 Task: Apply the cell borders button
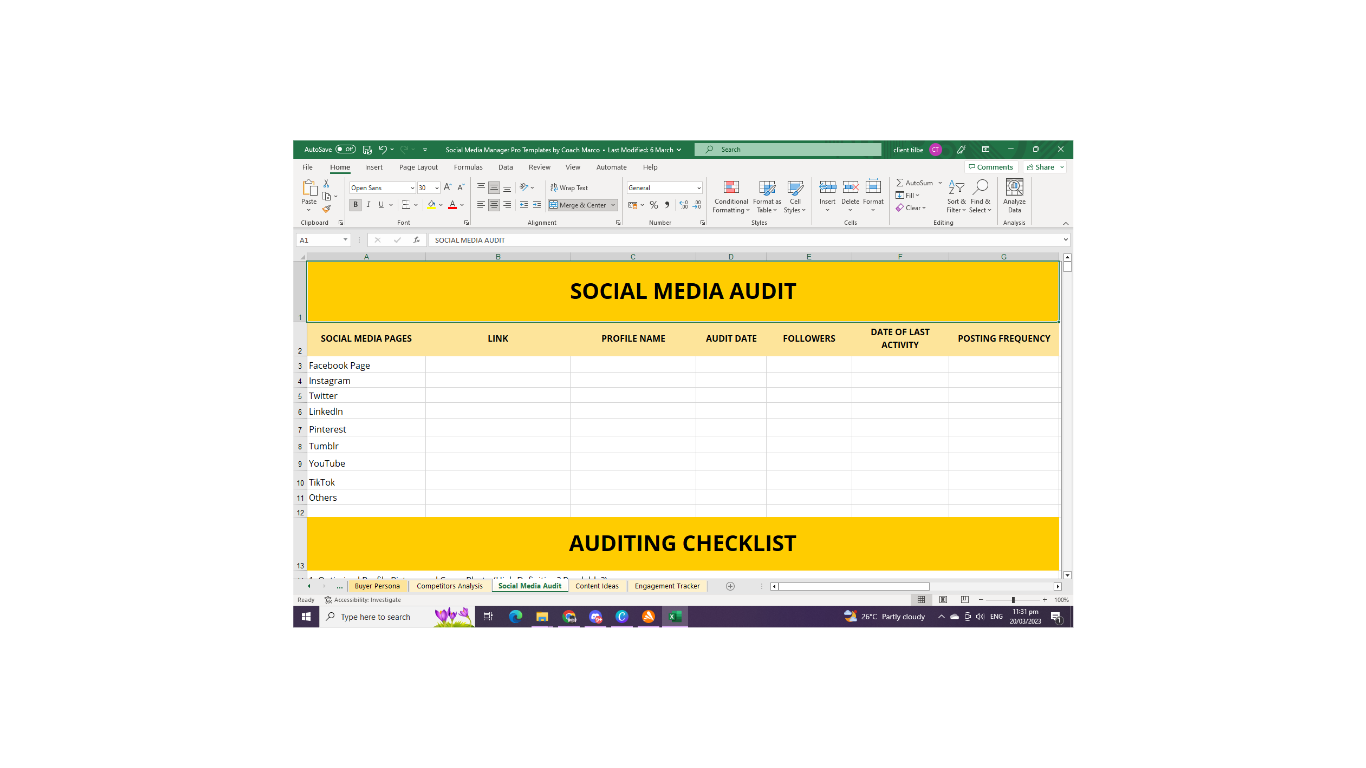(x=406, y=205)
